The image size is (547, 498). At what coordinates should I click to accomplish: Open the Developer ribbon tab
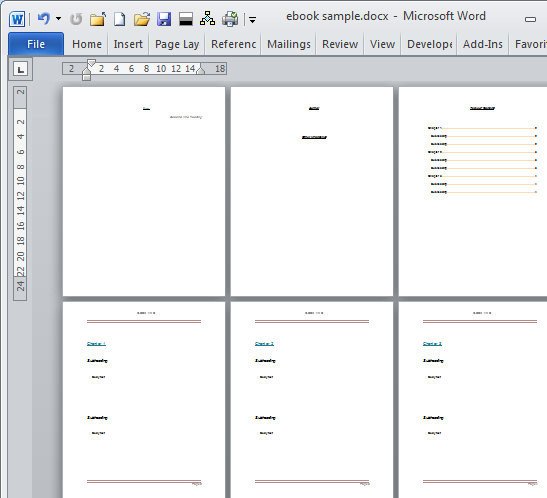click(429, 44)
